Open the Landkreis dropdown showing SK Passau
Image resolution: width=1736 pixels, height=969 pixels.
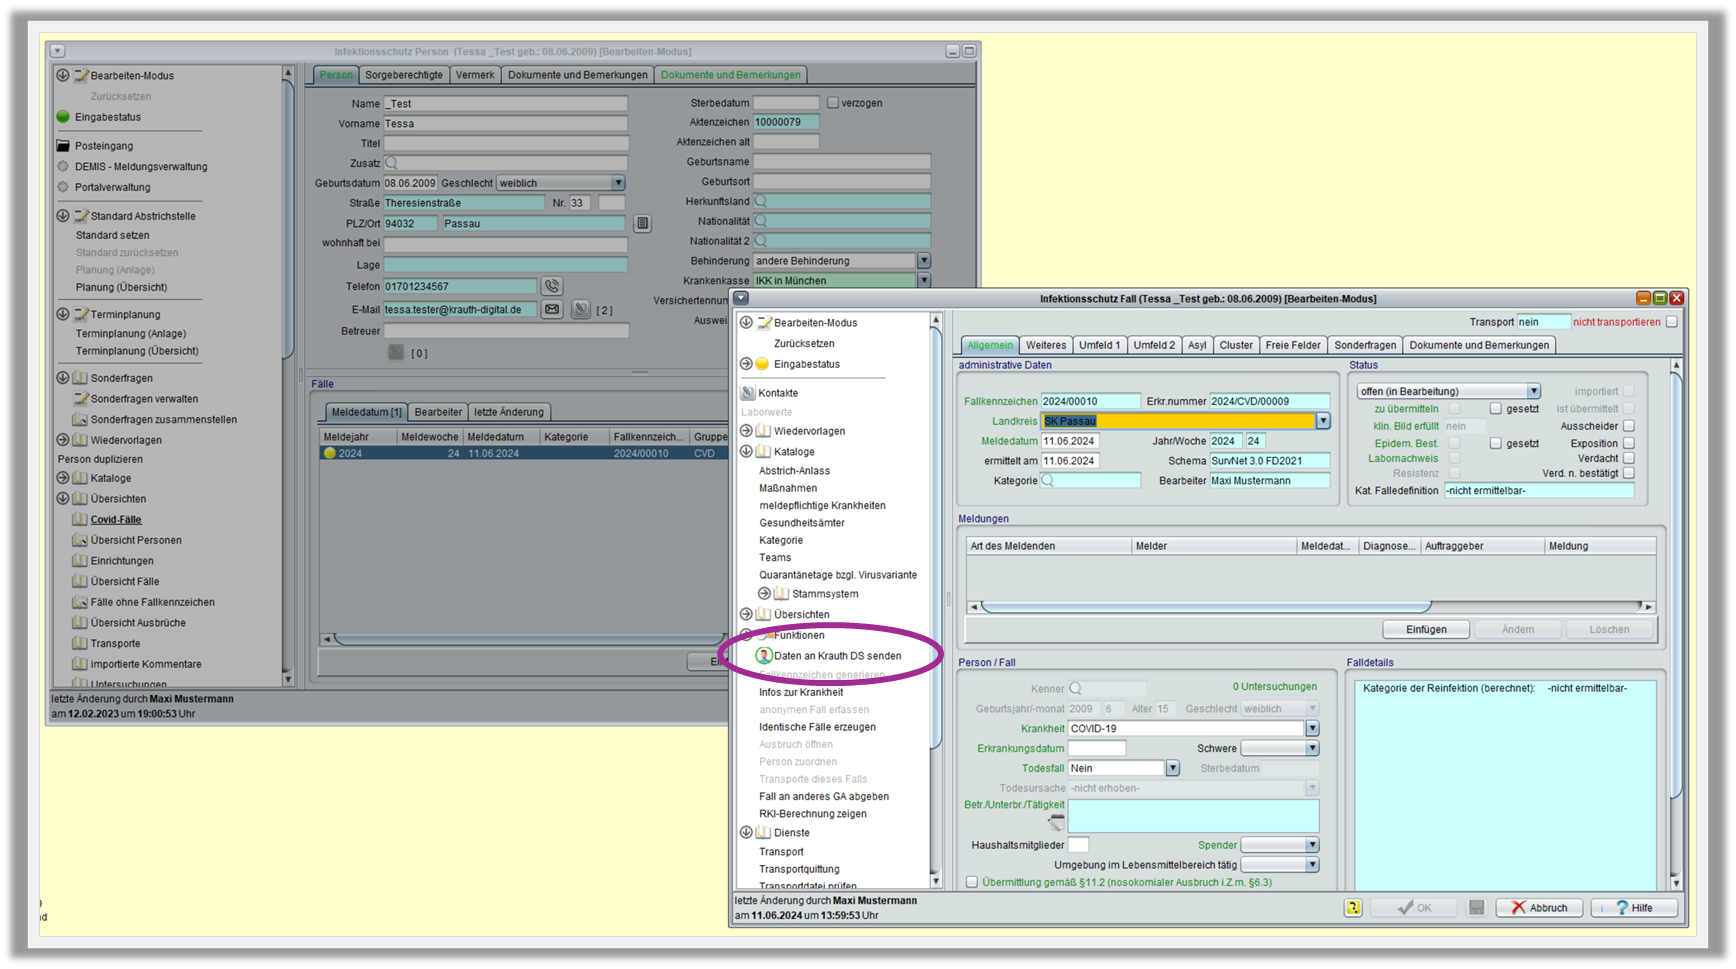point(1323,421)
